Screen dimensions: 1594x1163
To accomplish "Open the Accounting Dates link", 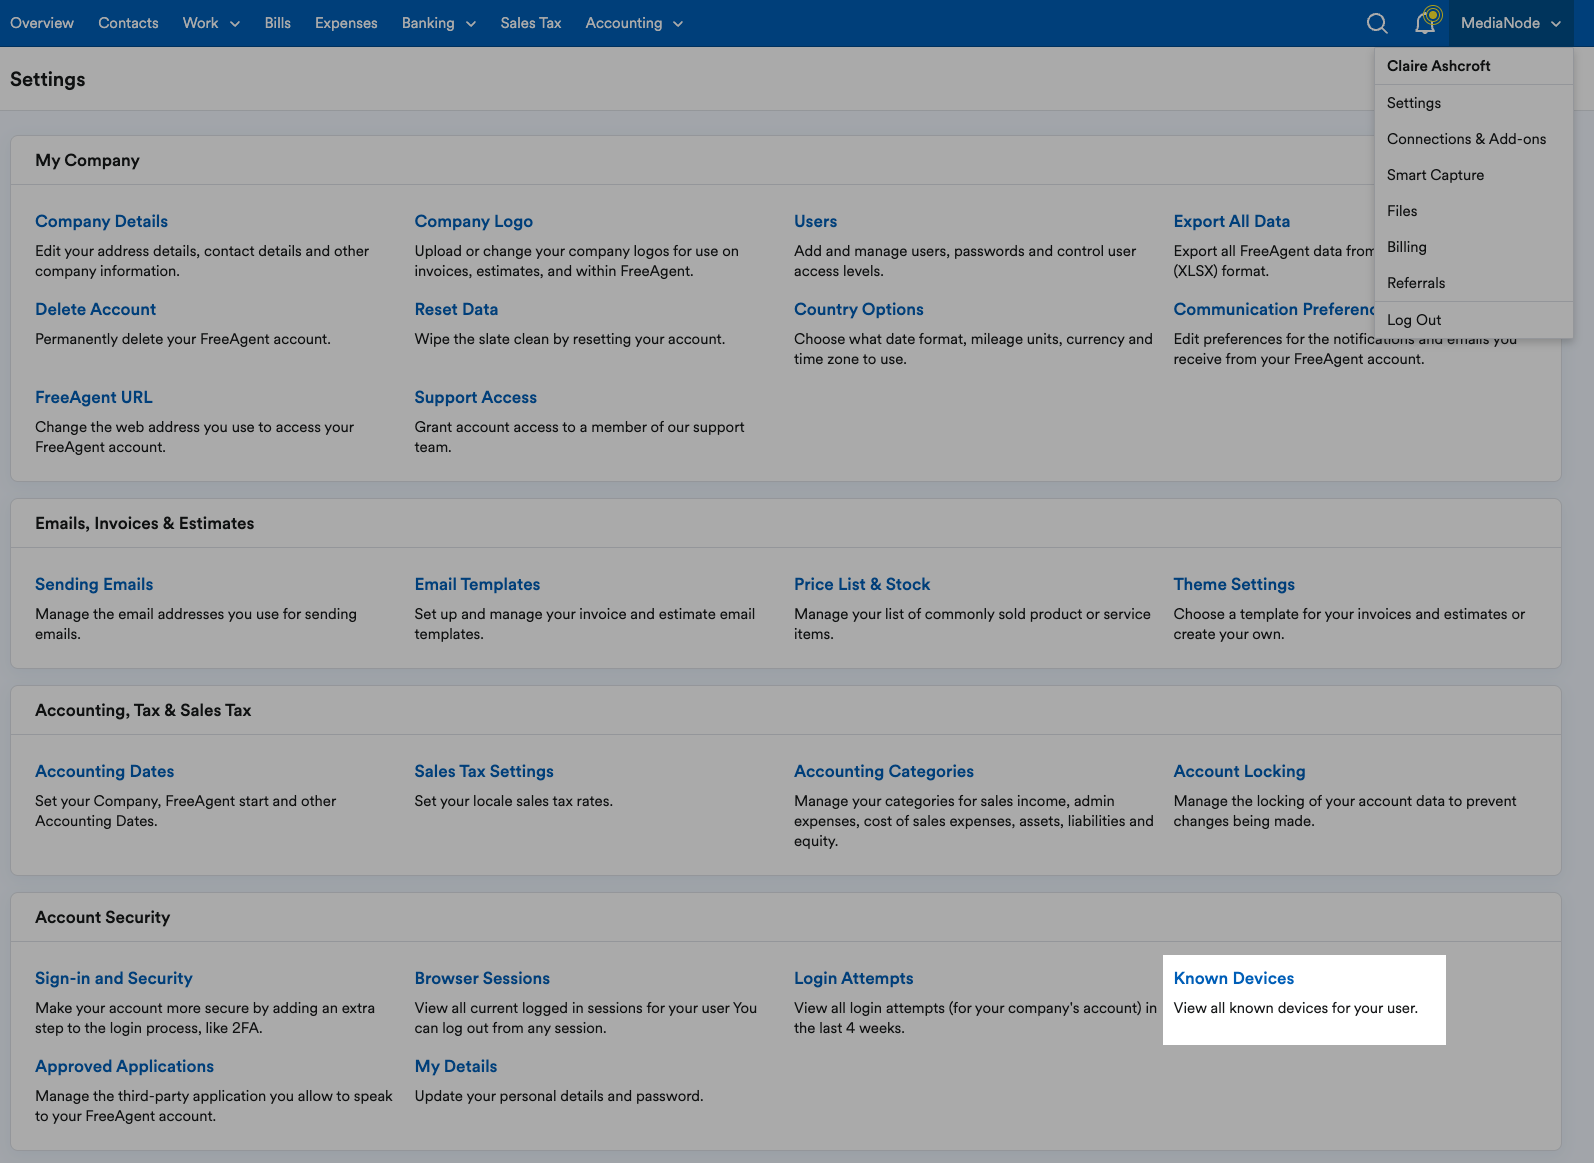I will click(104, 771).
